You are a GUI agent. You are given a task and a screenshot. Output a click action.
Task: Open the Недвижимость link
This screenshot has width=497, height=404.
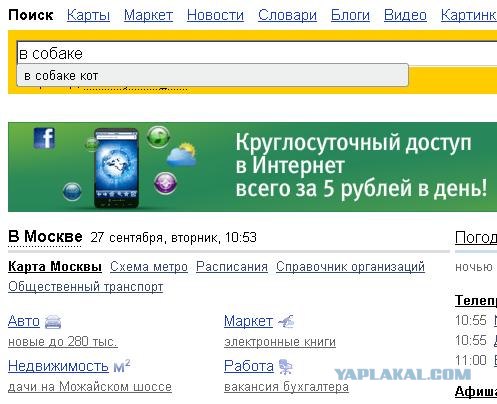pyautogui.click(x=58, y=366)
